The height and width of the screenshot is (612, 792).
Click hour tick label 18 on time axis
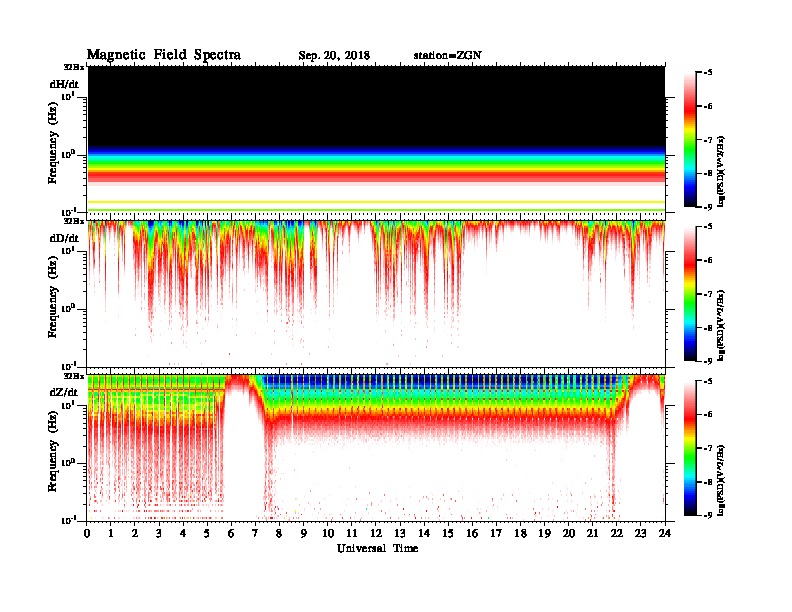(520, 533)
